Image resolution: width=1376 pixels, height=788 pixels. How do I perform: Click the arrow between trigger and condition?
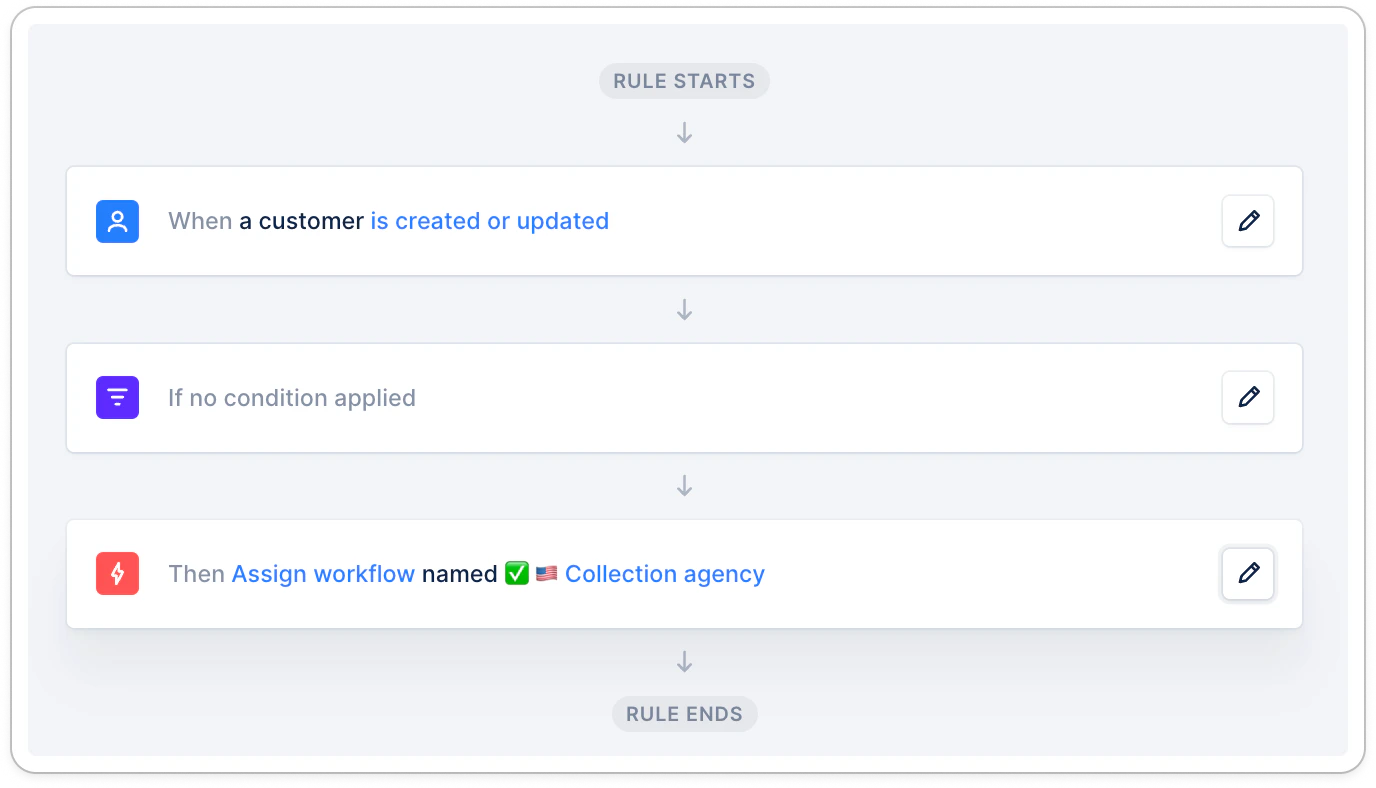tap(684, 310)
